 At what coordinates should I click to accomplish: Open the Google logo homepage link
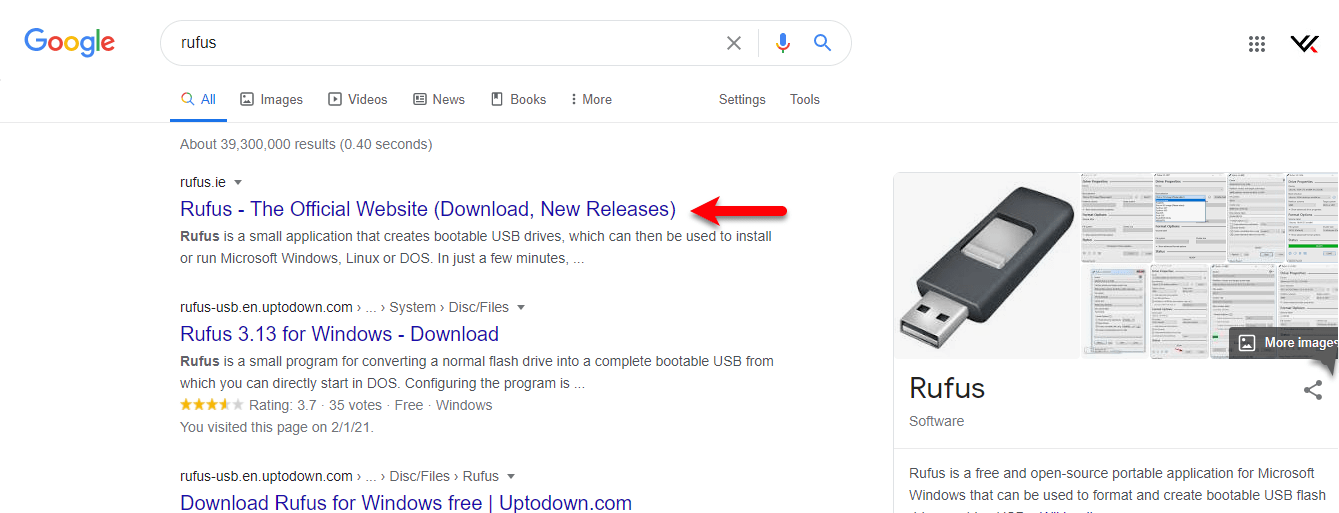[x=70, y=42]
